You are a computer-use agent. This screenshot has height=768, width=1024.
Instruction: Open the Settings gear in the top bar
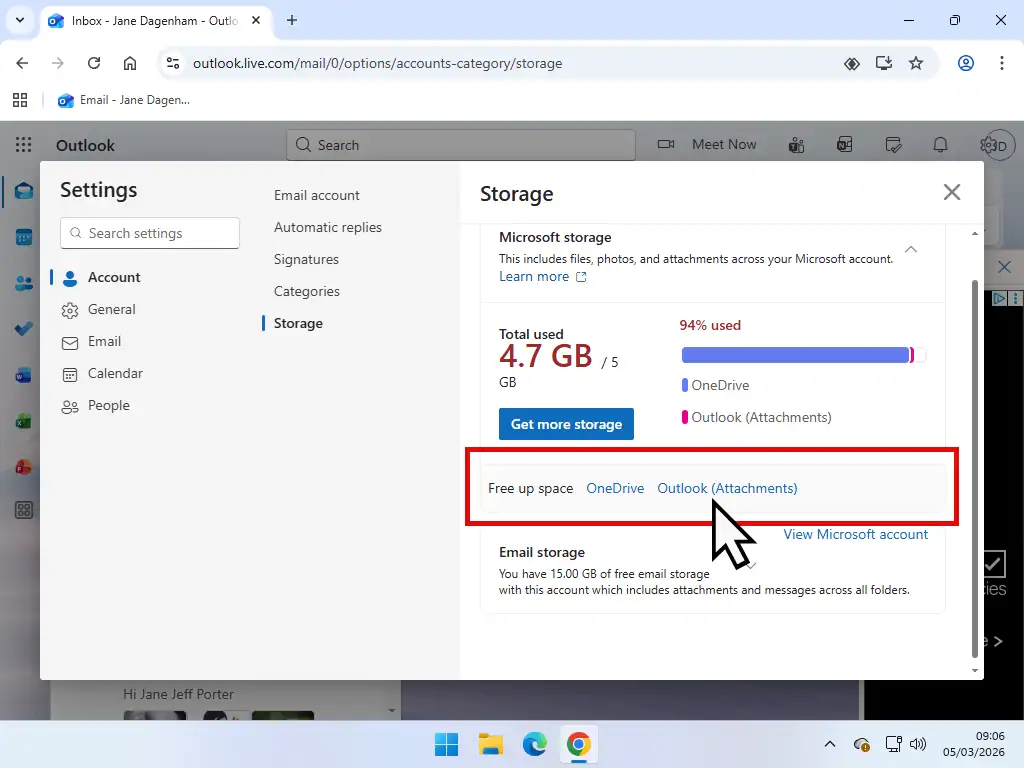988,144
